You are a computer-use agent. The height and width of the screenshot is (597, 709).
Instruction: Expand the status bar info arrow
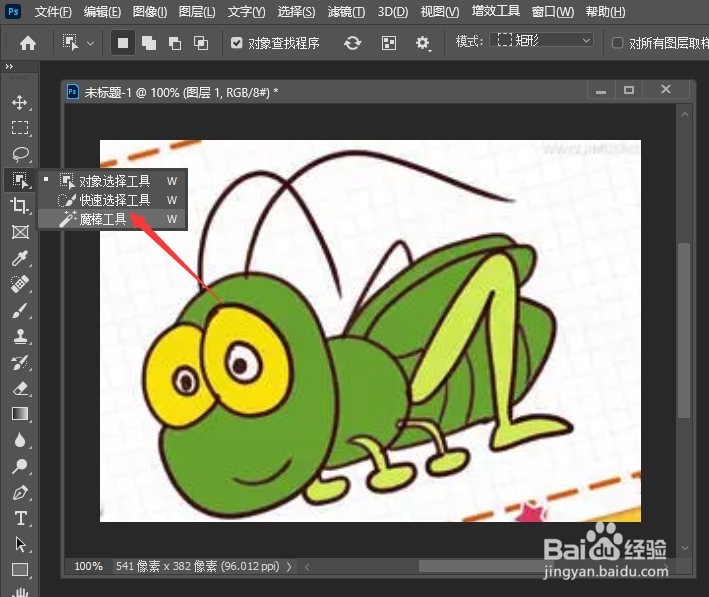pos(289,566)
